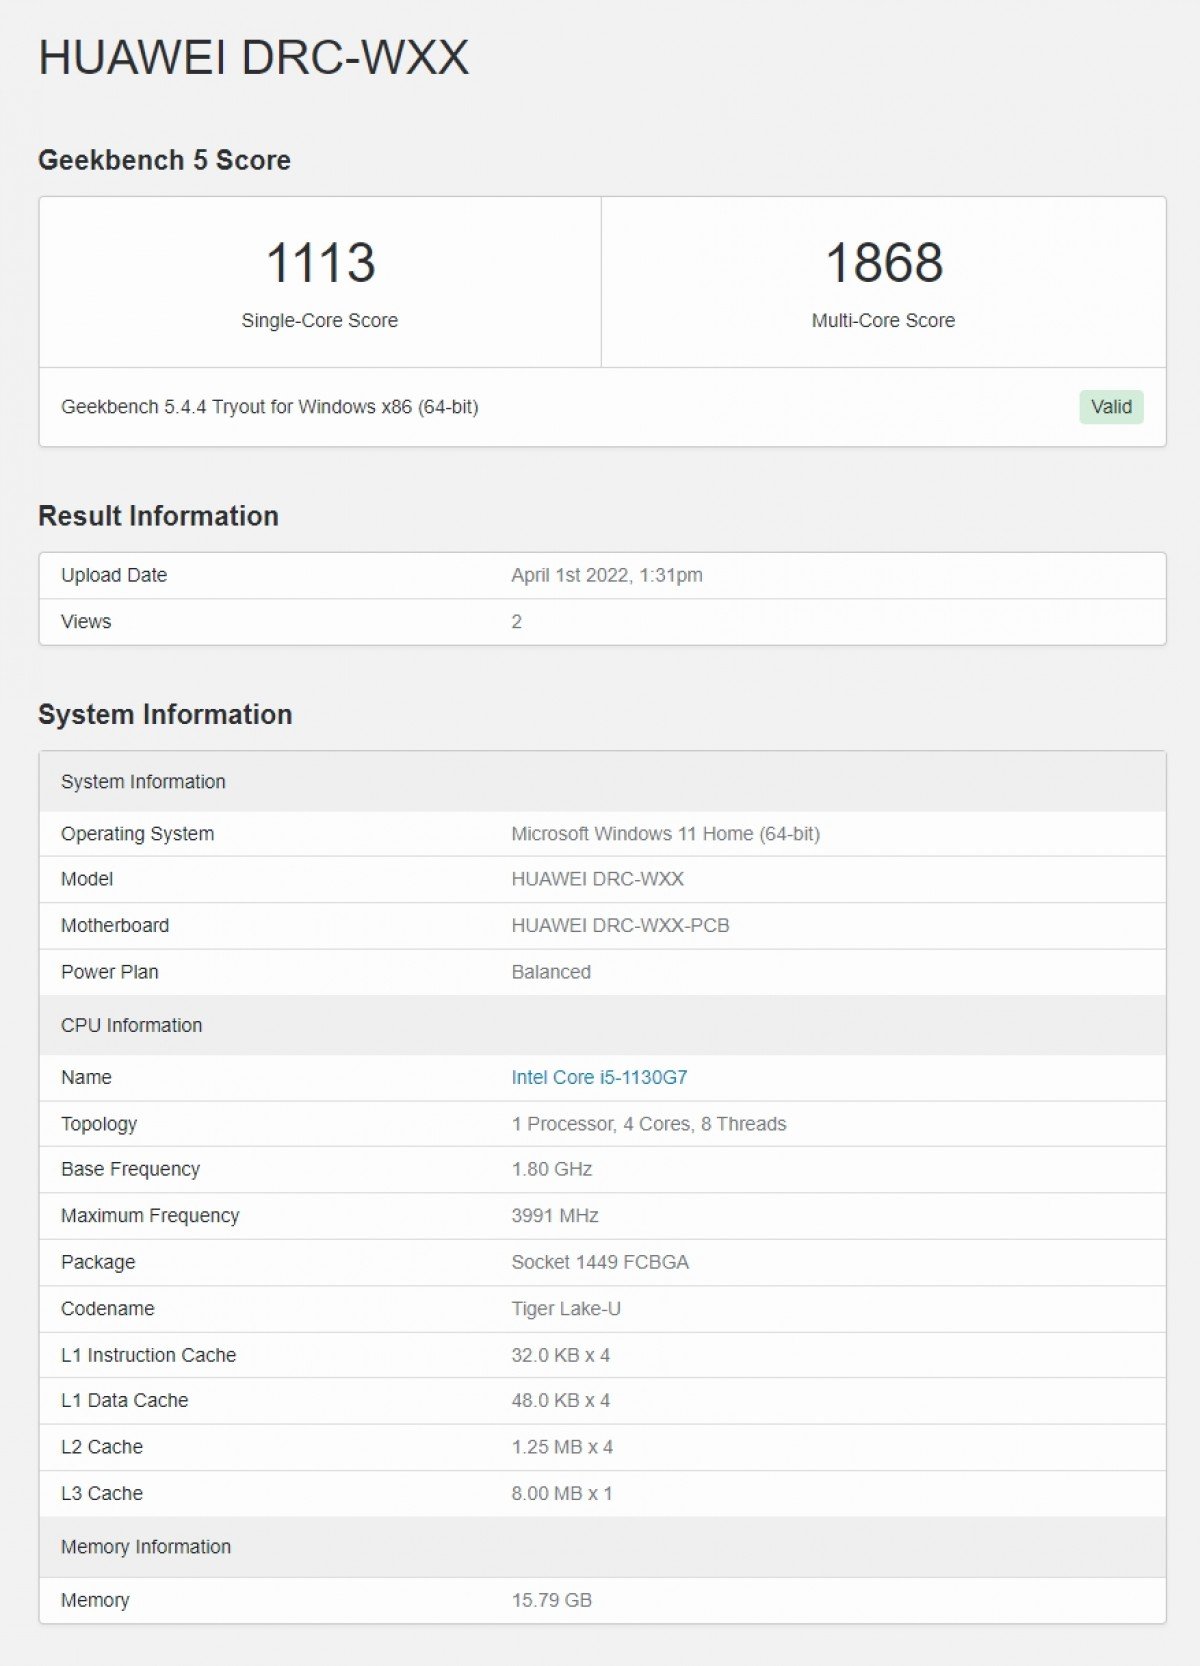Click the 1113 single-core score
The height and width of the screenshot is (1666, 1200).
click(320, 263)
